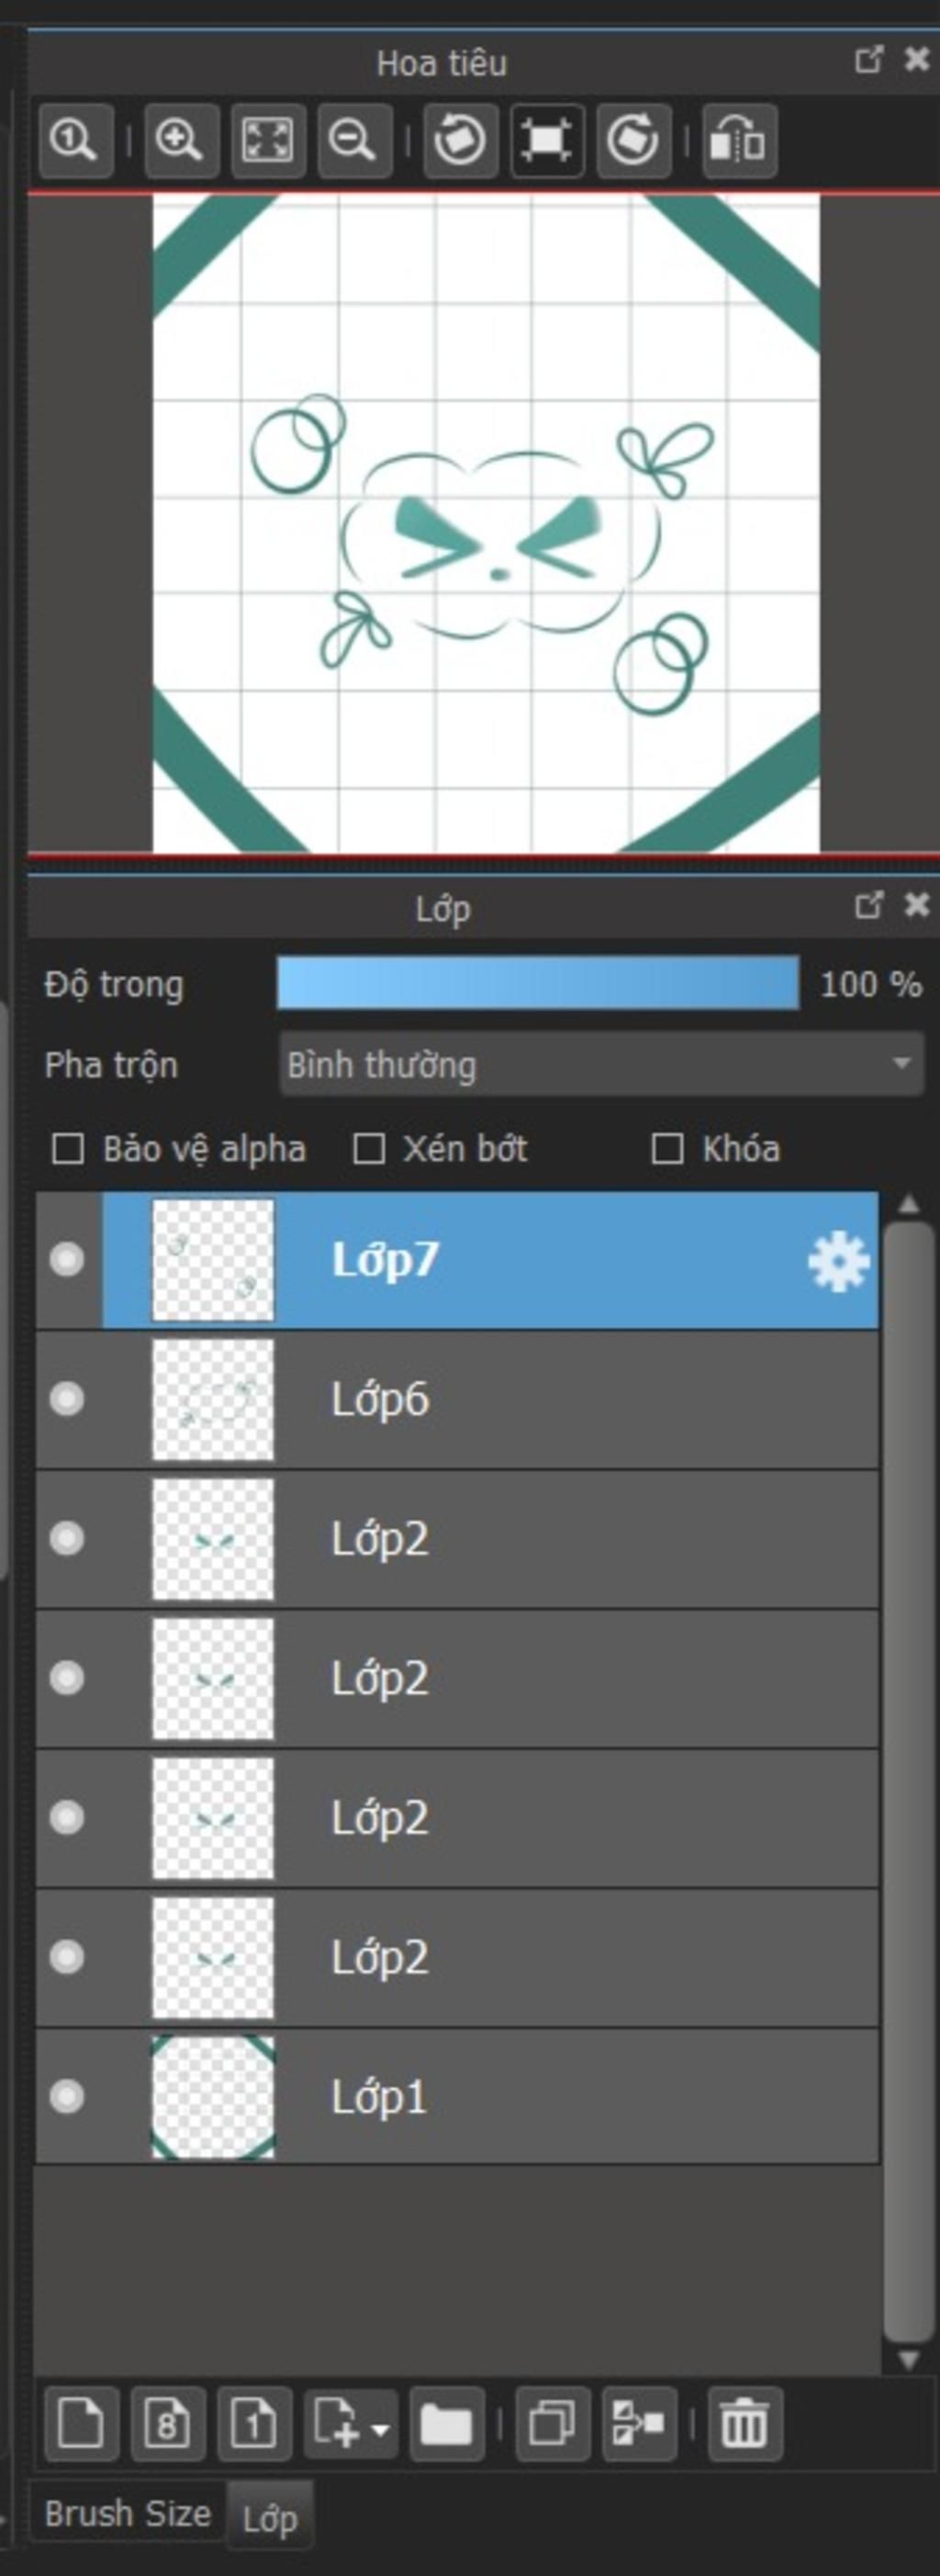Rotate canvas view counterclockwise

tap(460, 140)
